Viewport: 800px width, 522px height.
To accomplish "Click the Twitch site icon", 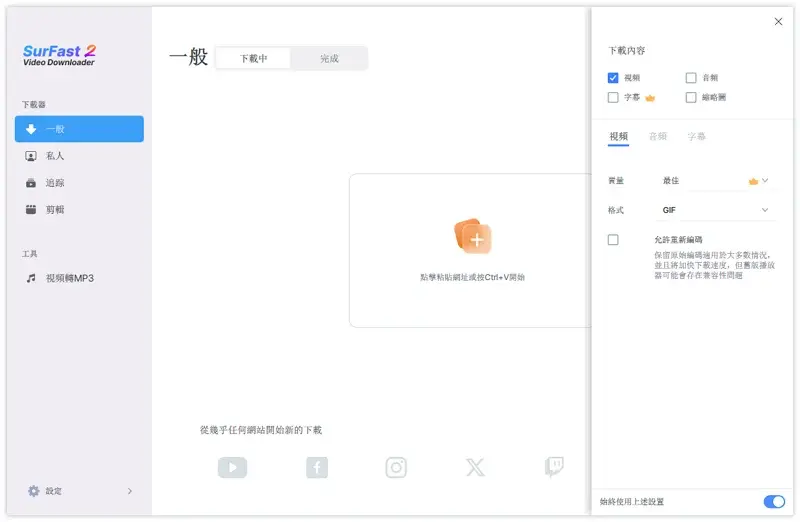I will [554, 467].
